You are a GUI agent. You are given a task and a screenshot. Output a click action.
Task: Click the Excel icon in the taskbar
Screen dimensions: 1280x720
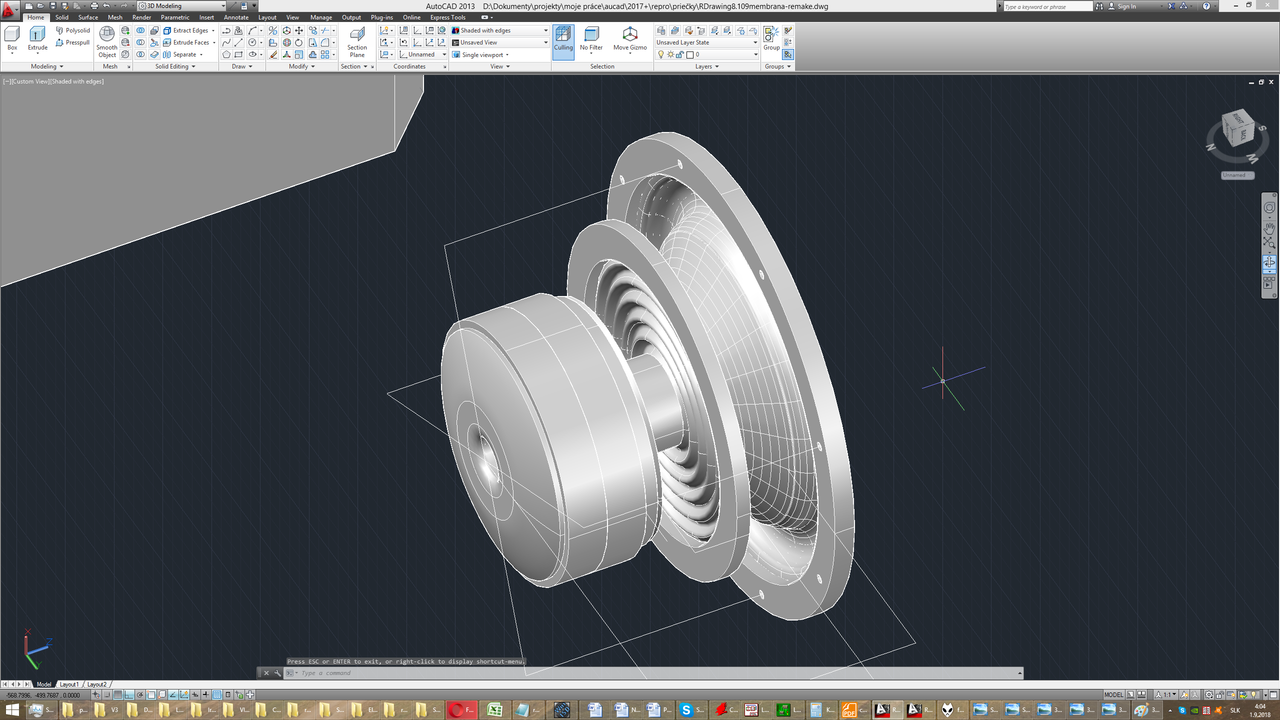[493, 710]
